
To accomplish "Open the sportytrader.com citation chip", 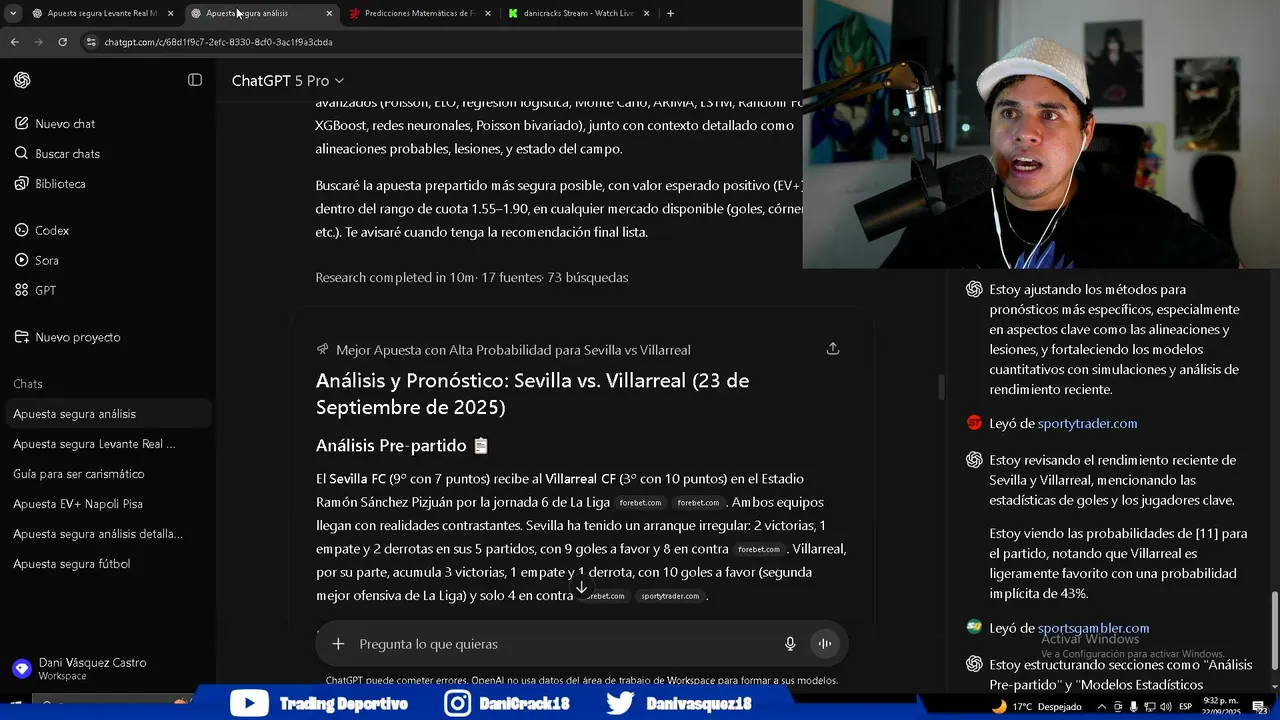I will pos(670,596).
